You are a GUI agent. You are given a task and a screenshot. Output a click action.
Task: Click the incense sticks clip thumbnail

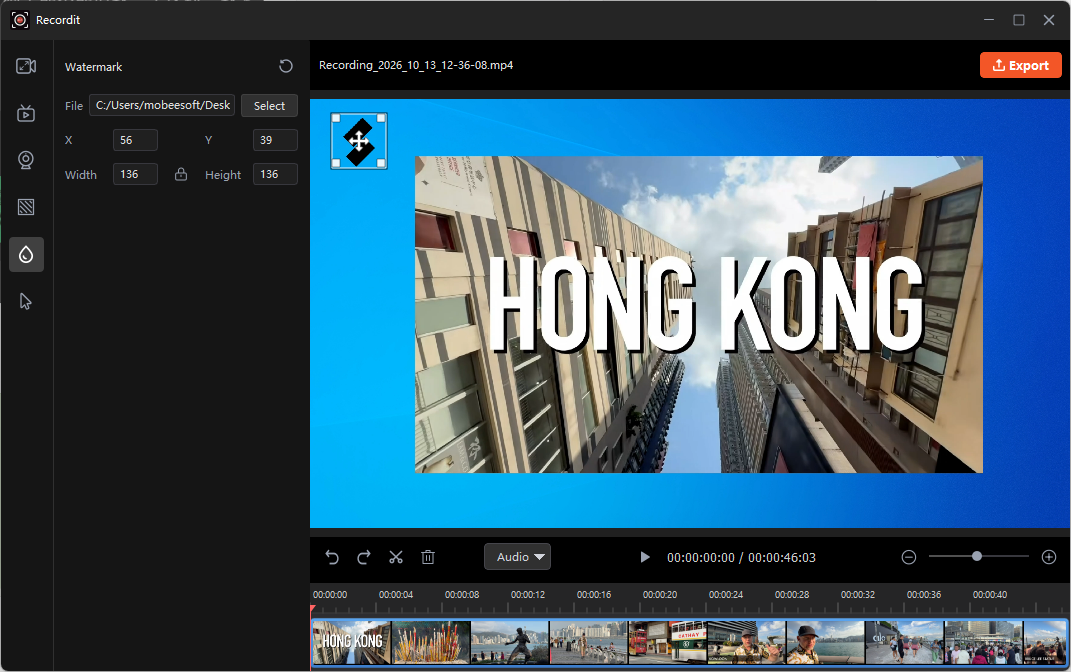coord(431,642)
